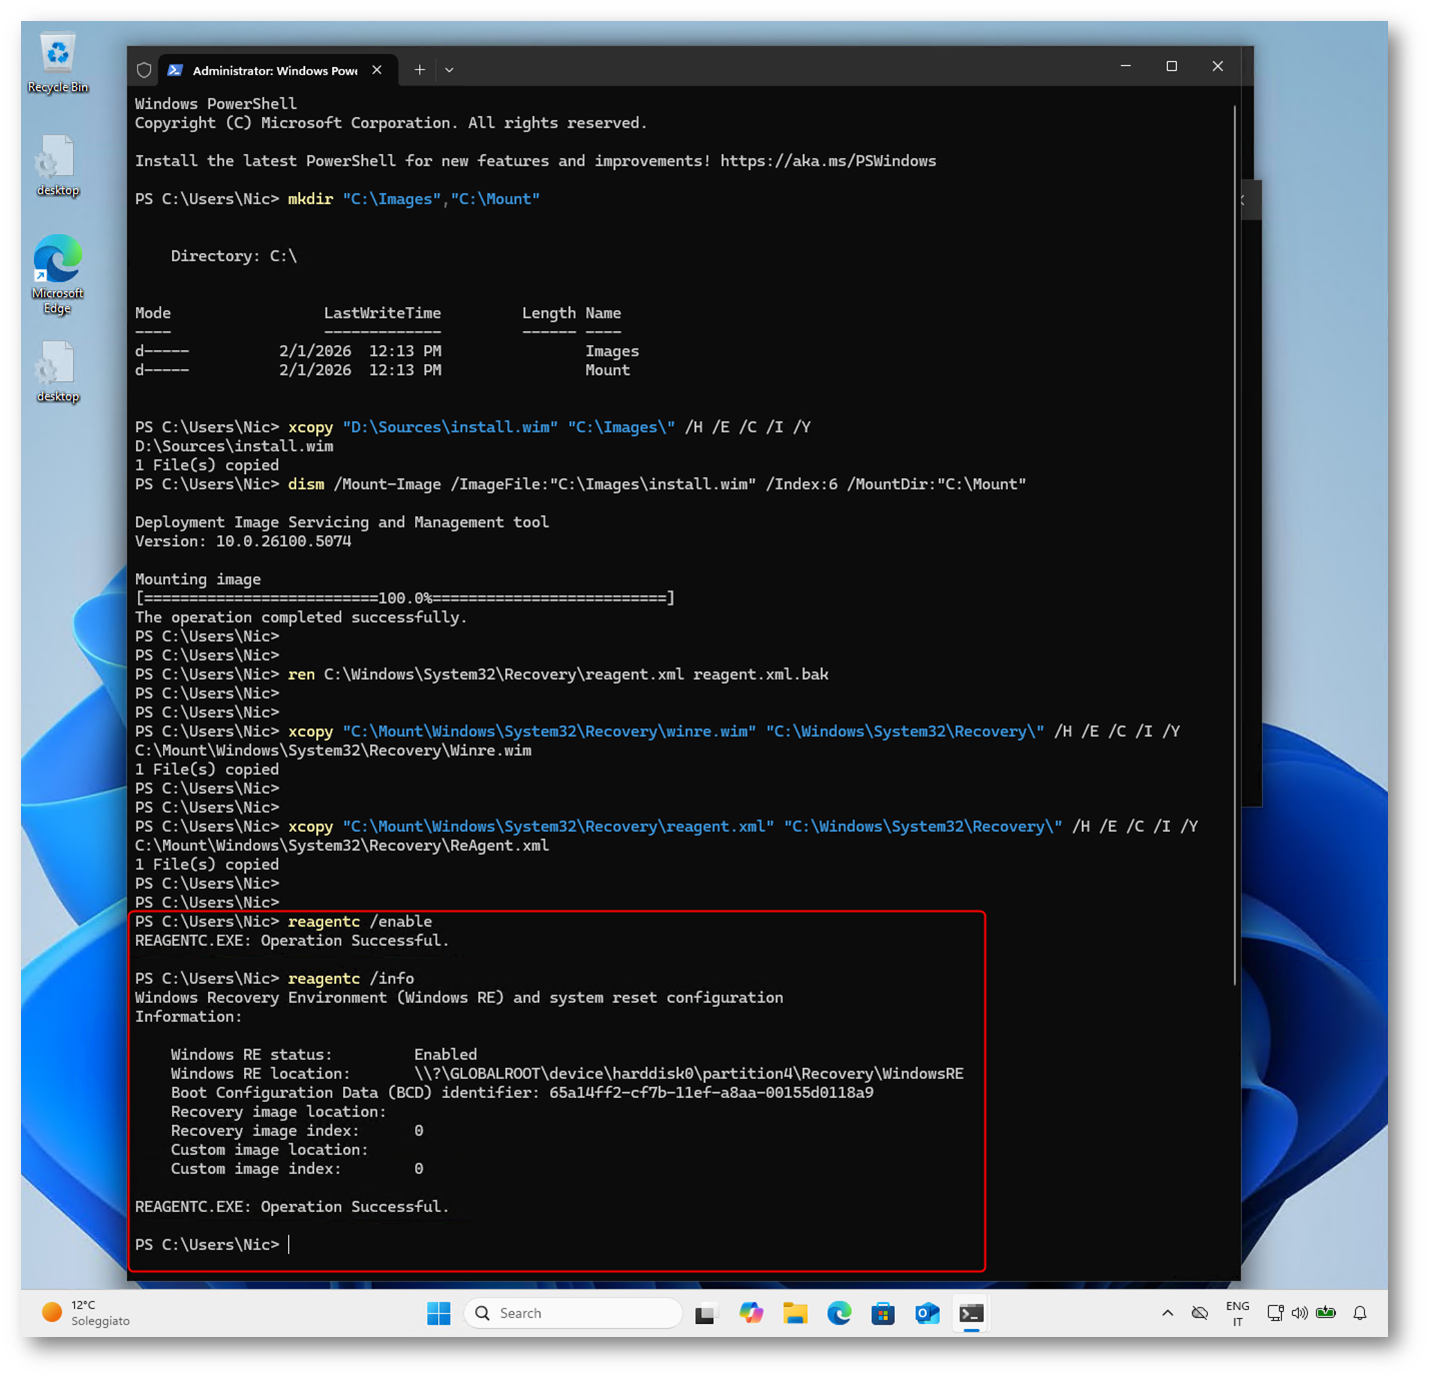Image resolution: width=1430 pixels, height=1379 pixels.
Task: Select the Administrator: Windows PowerShell tab
Action: (x=268, y=70)
